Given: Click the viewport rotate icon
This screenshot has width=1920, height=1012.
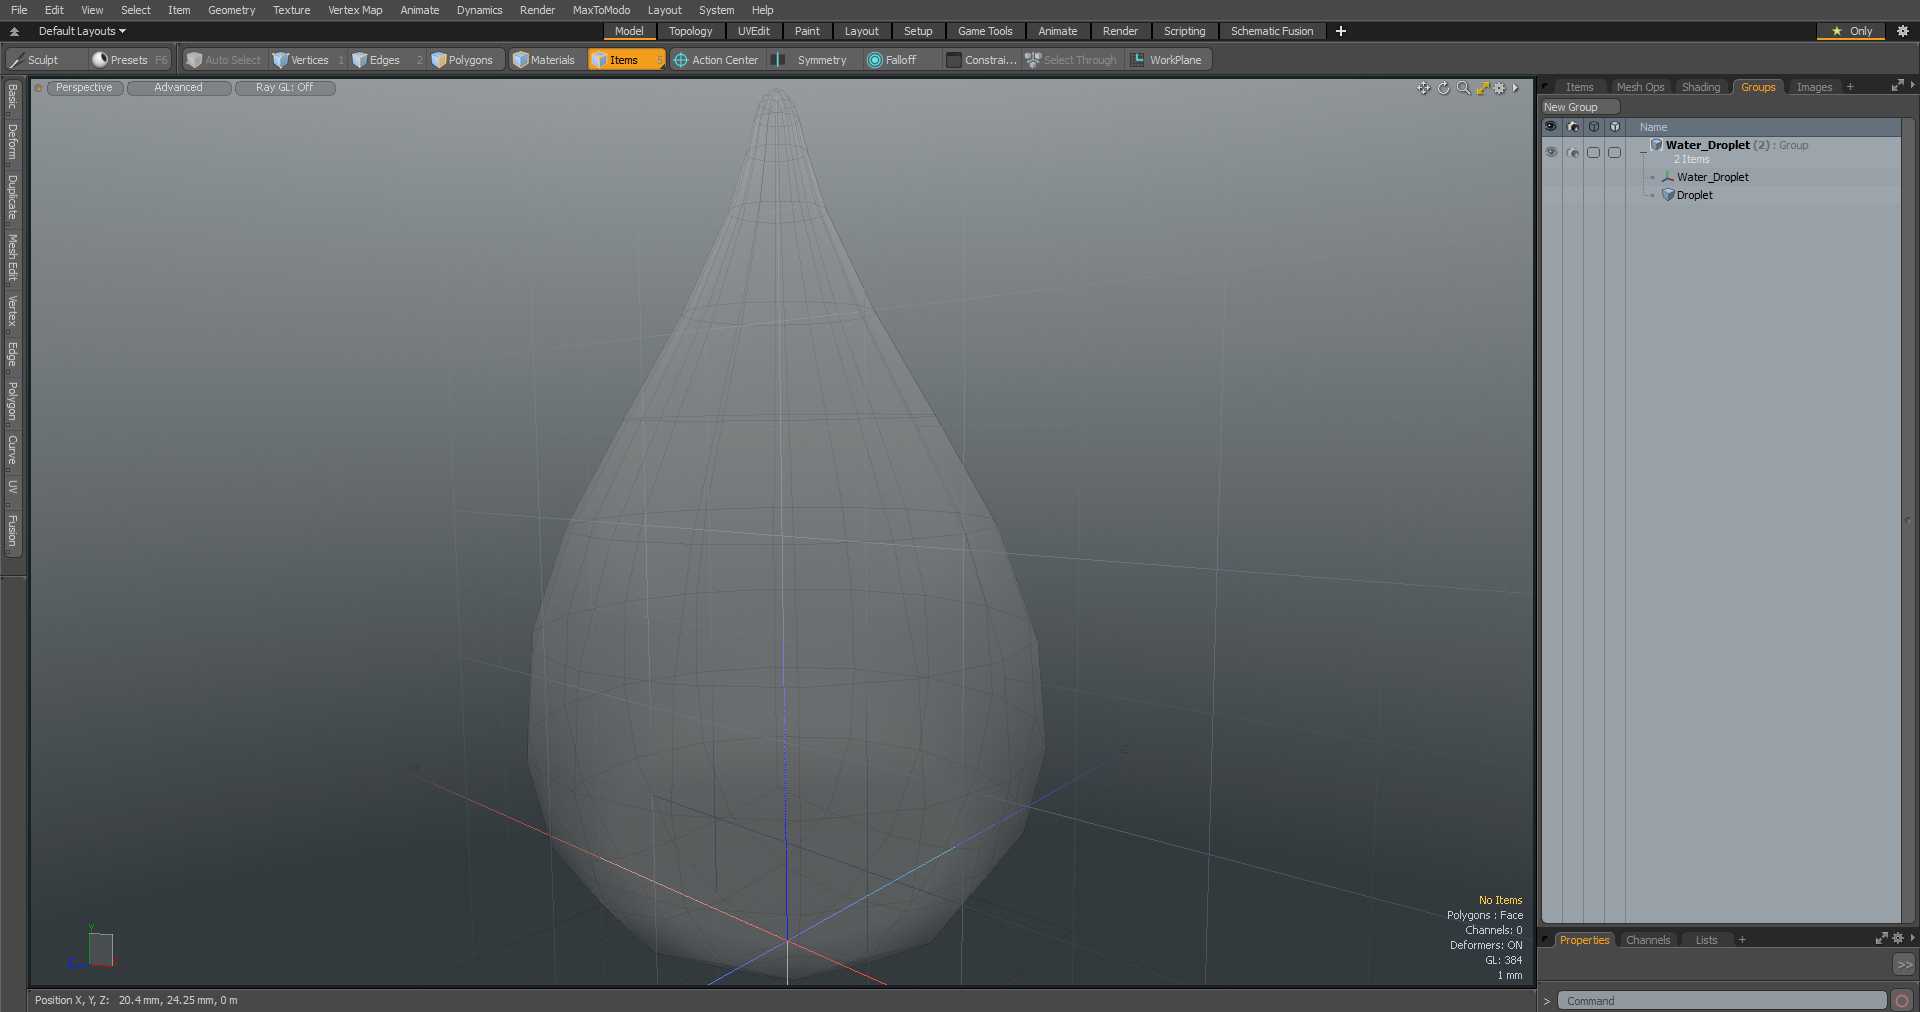Looking at the screenshot, I should 1443,88.
